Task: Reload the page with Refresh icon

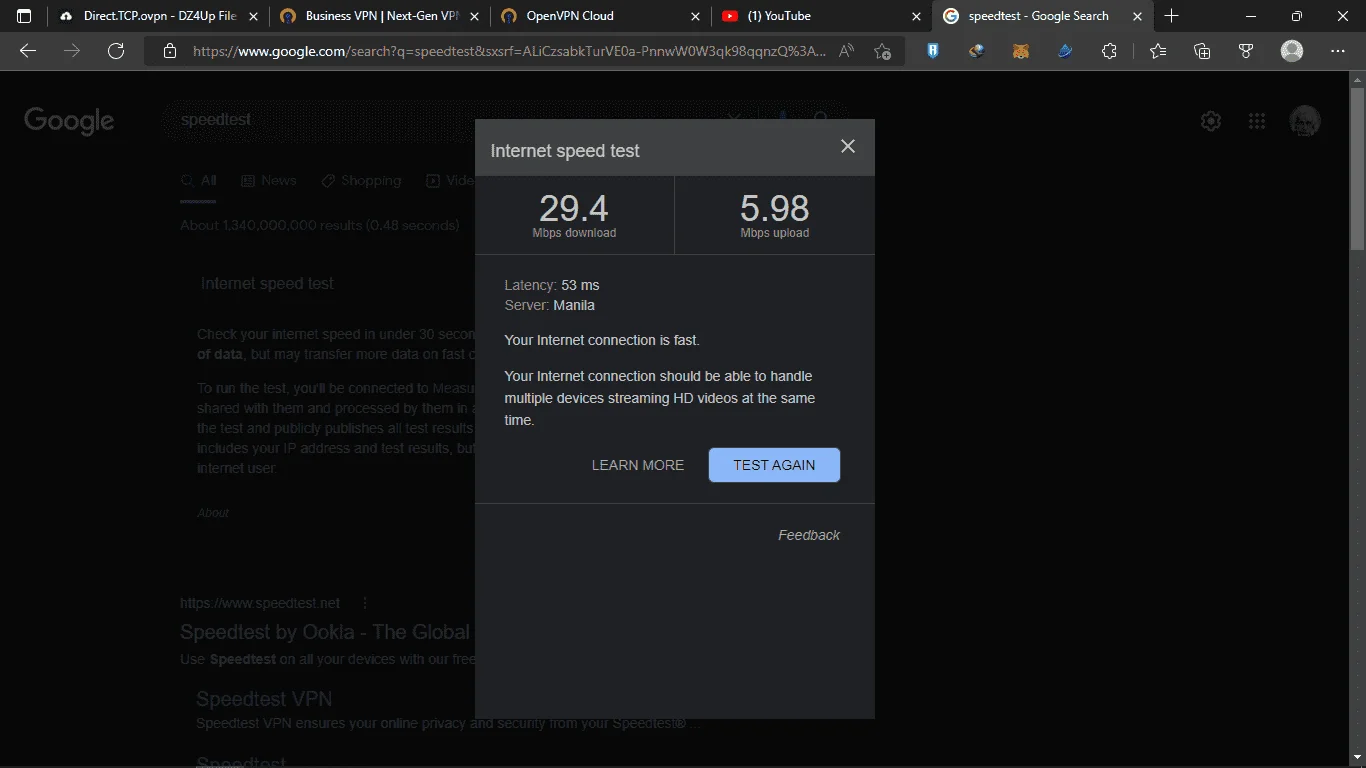Action: click(116, 51)
